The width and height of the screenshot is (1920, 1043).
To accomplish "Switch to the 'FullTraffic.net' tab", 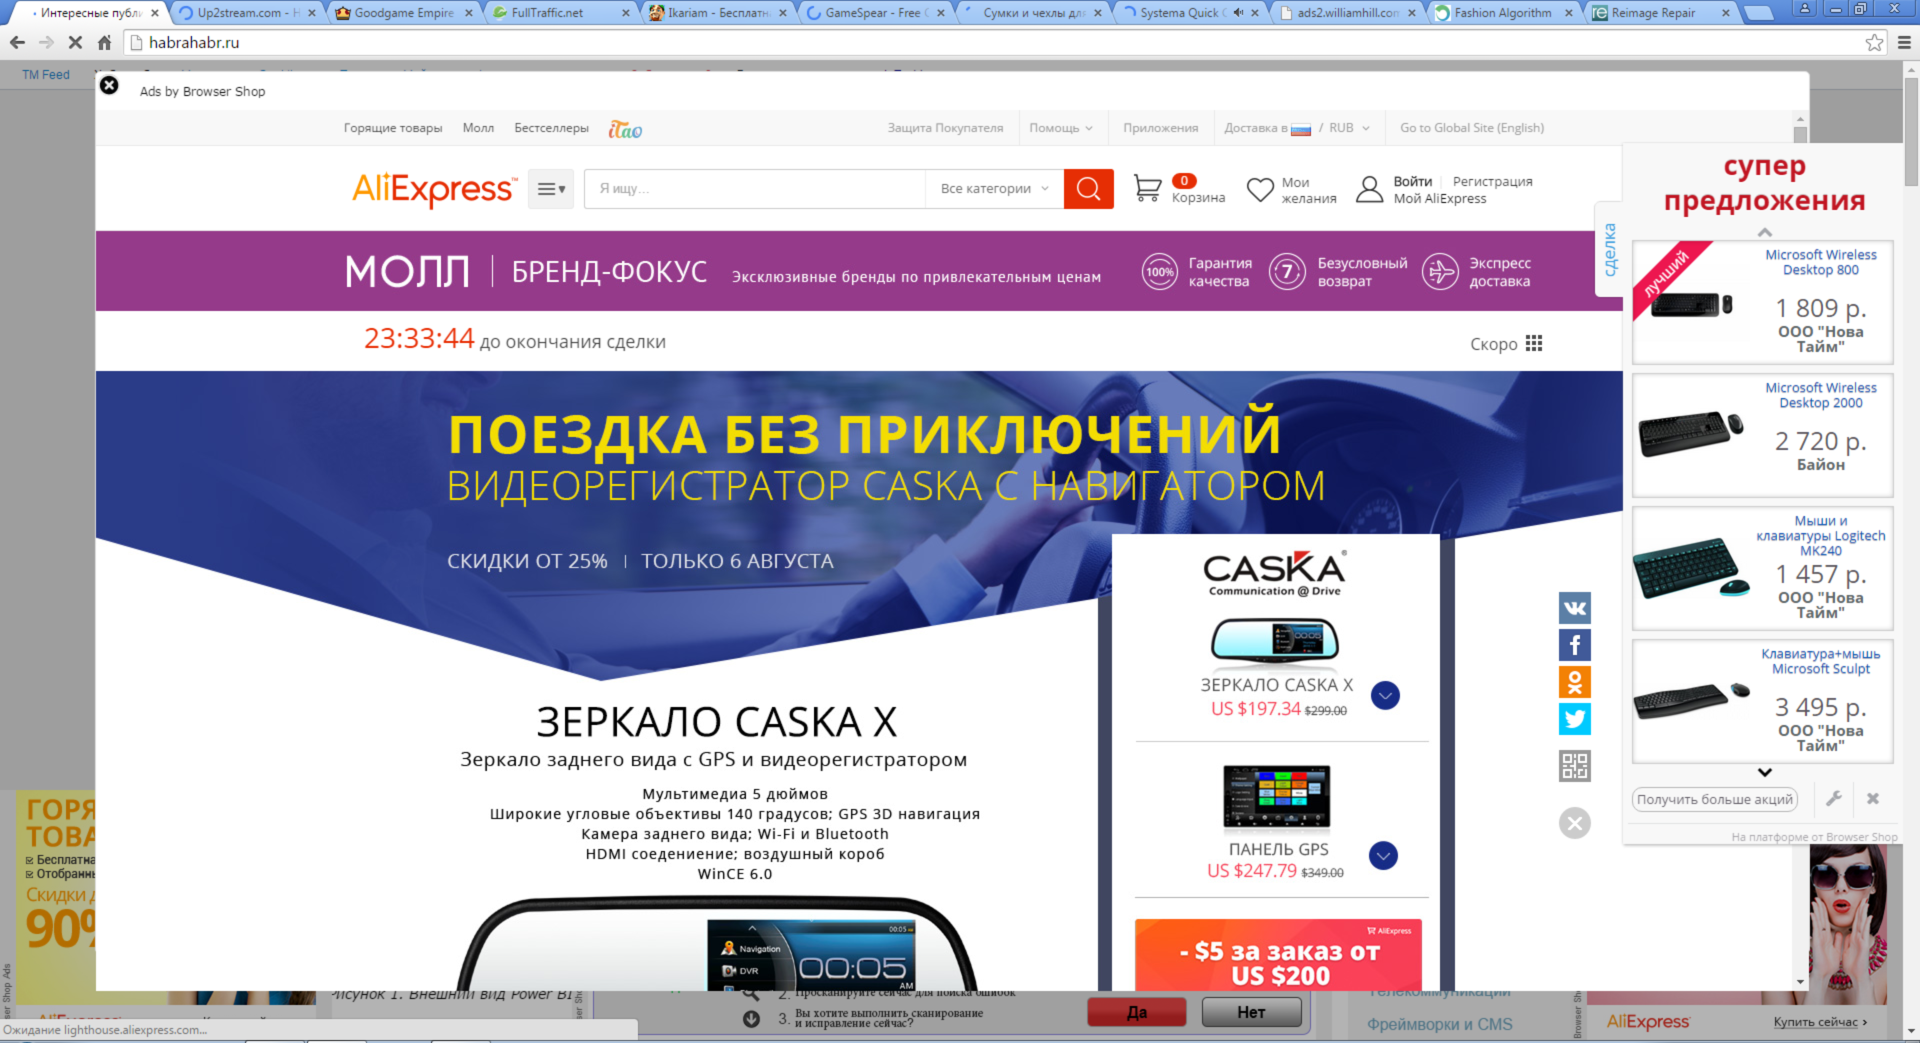I will (560, 13).
